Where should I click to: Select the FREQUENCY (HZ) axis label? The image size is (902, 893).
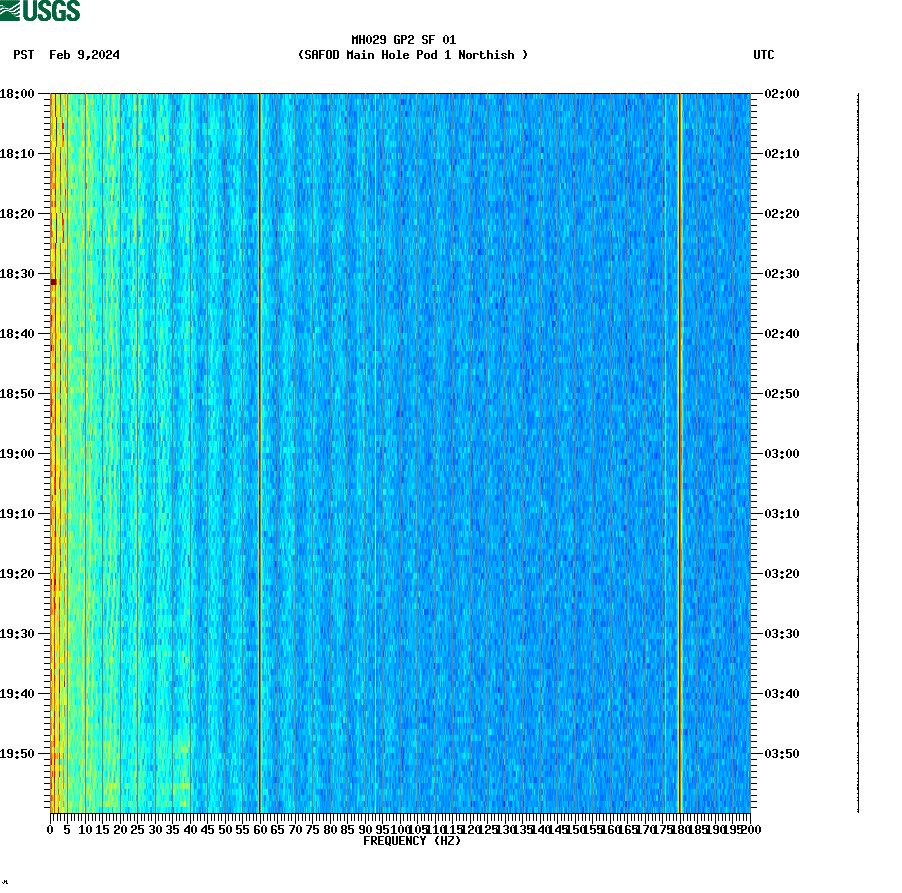tap(411, 841)
